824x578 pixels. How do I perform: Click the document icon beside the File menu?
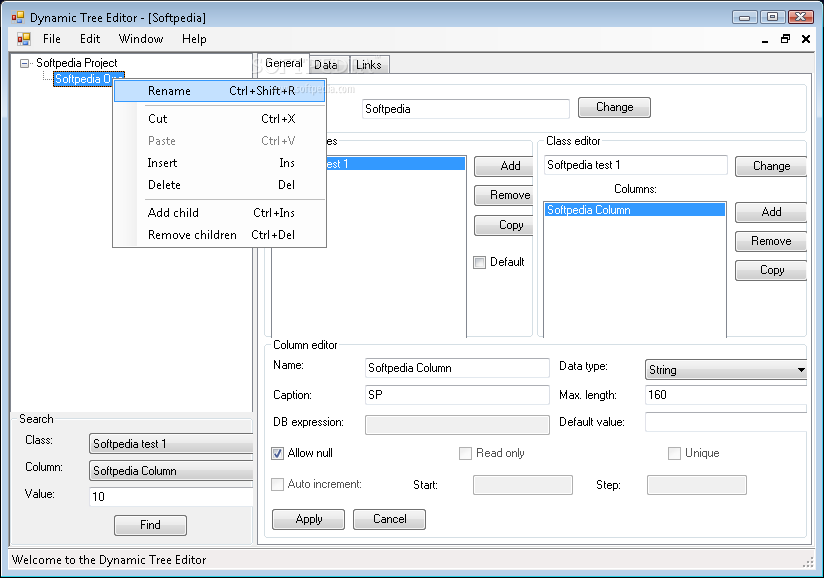tap(24, 39)
